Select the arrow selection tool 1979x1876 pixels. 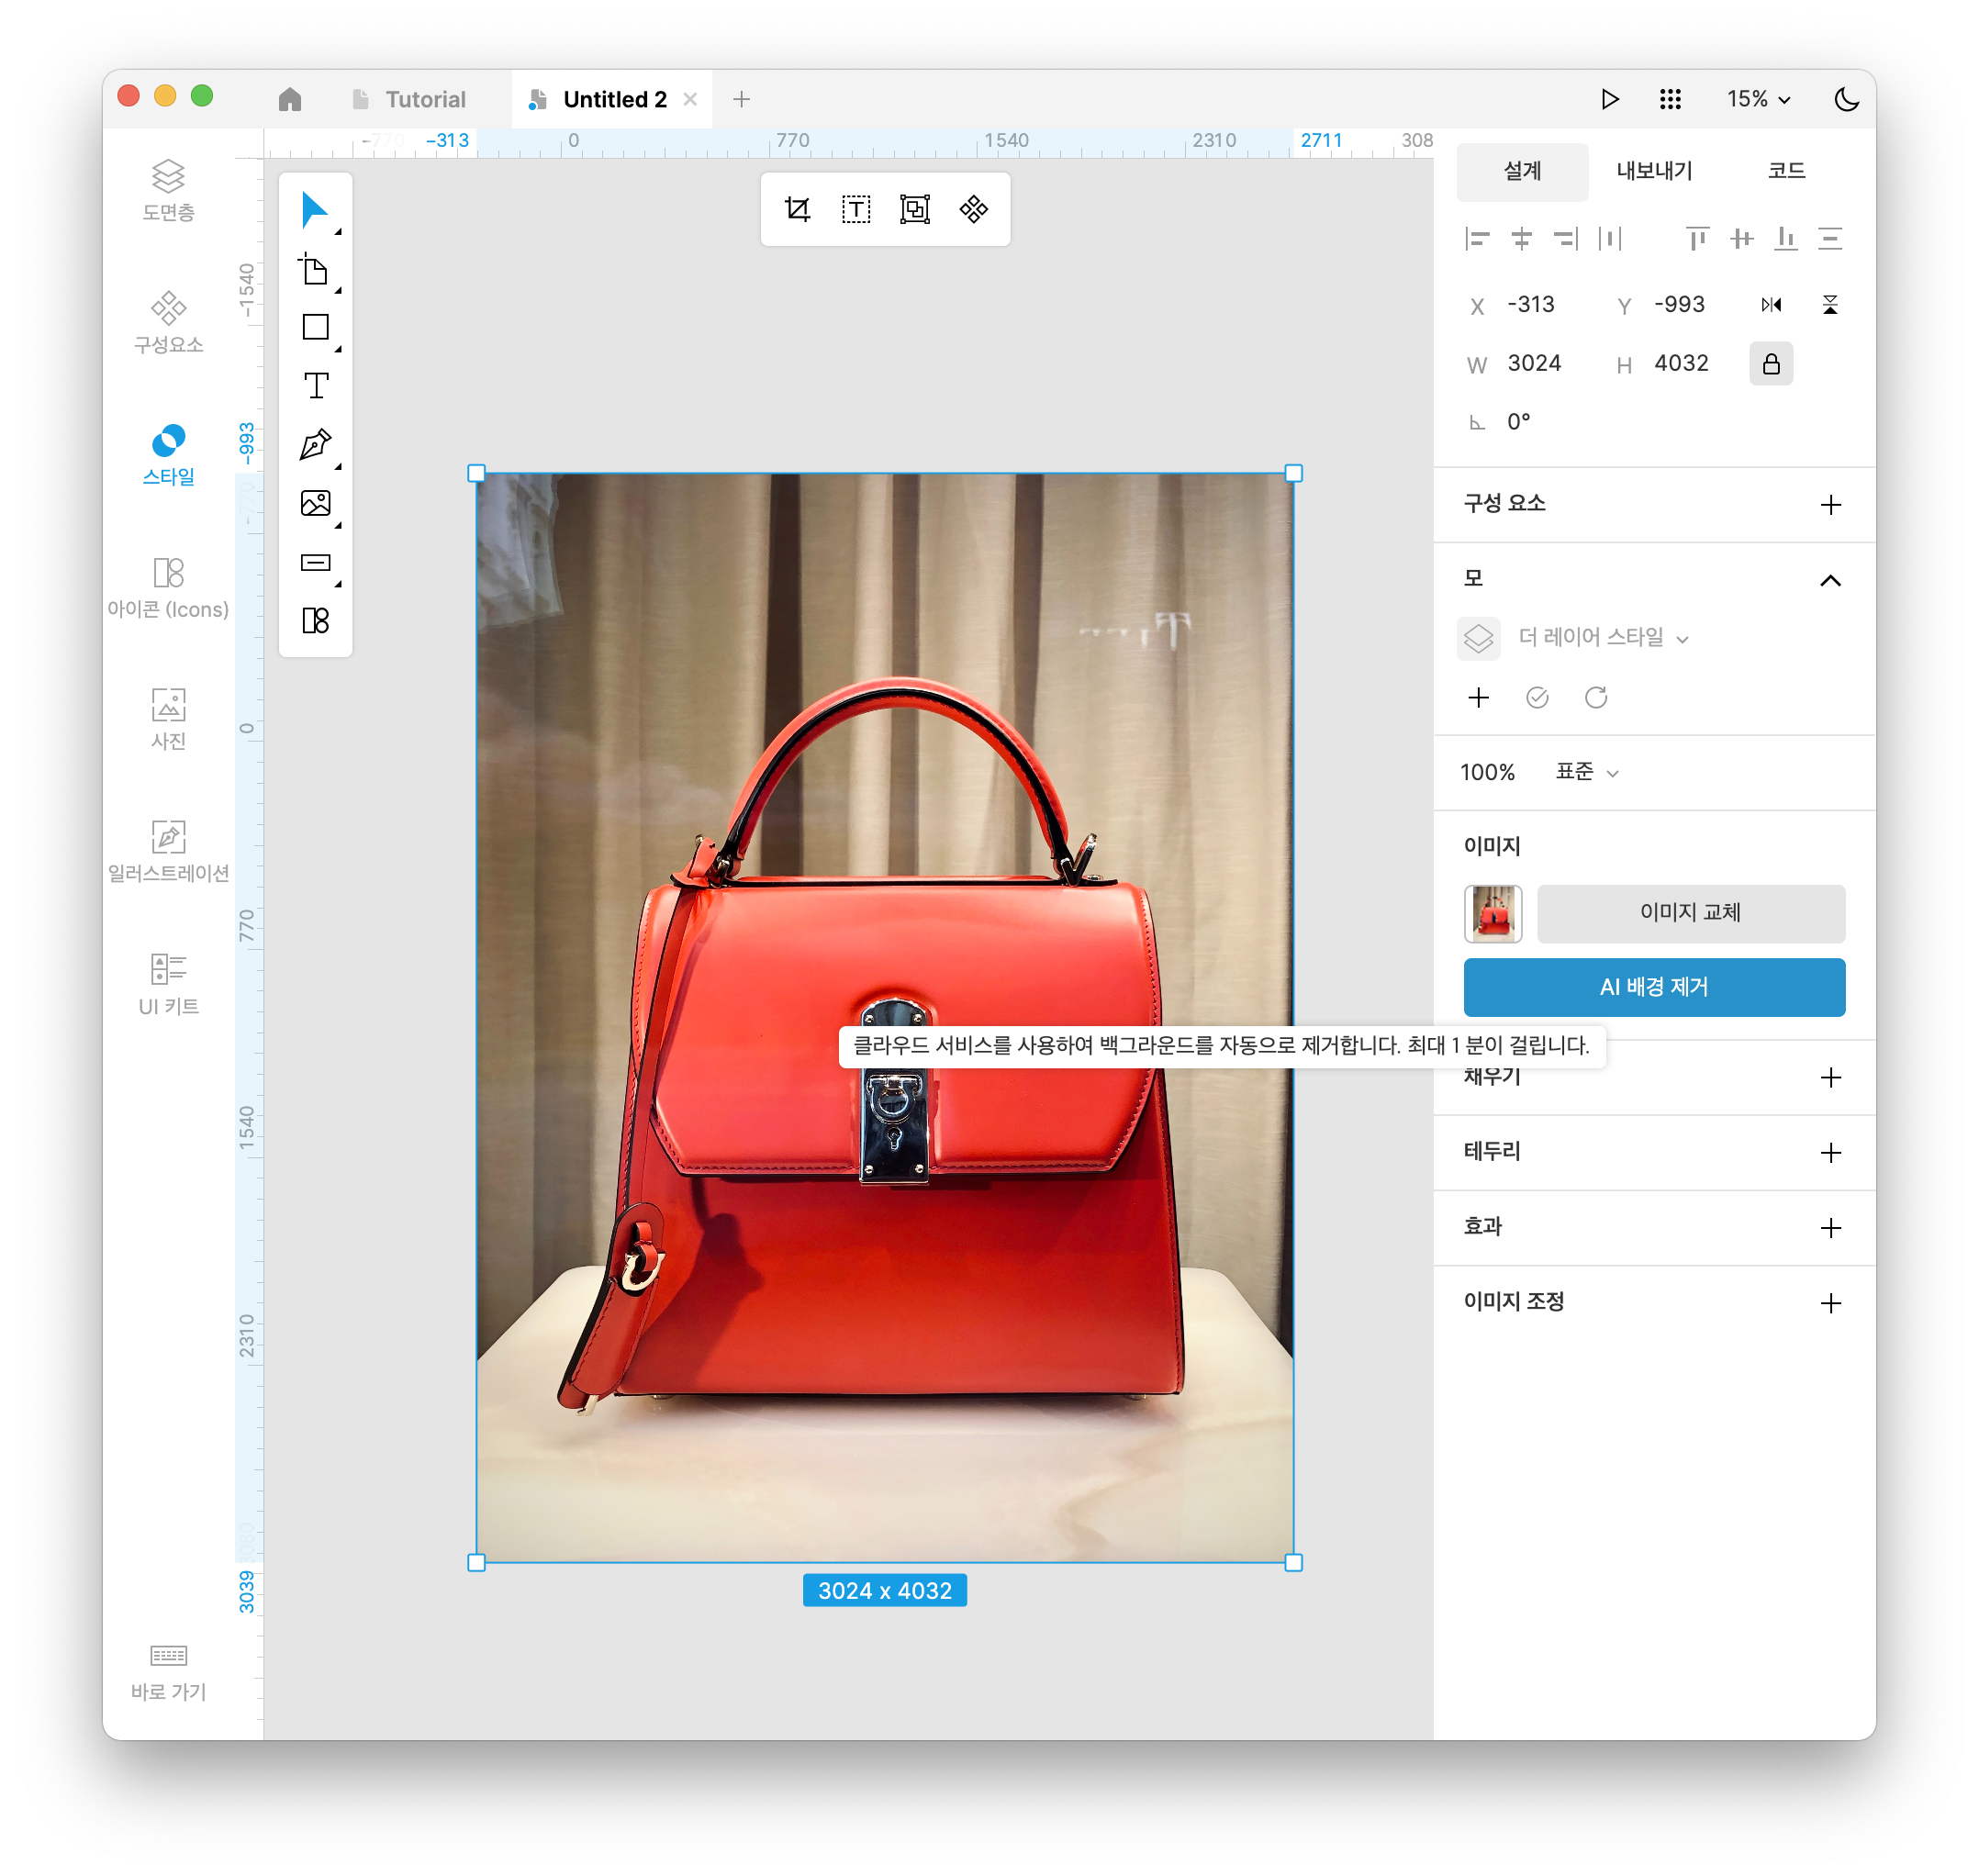[315, 210]
